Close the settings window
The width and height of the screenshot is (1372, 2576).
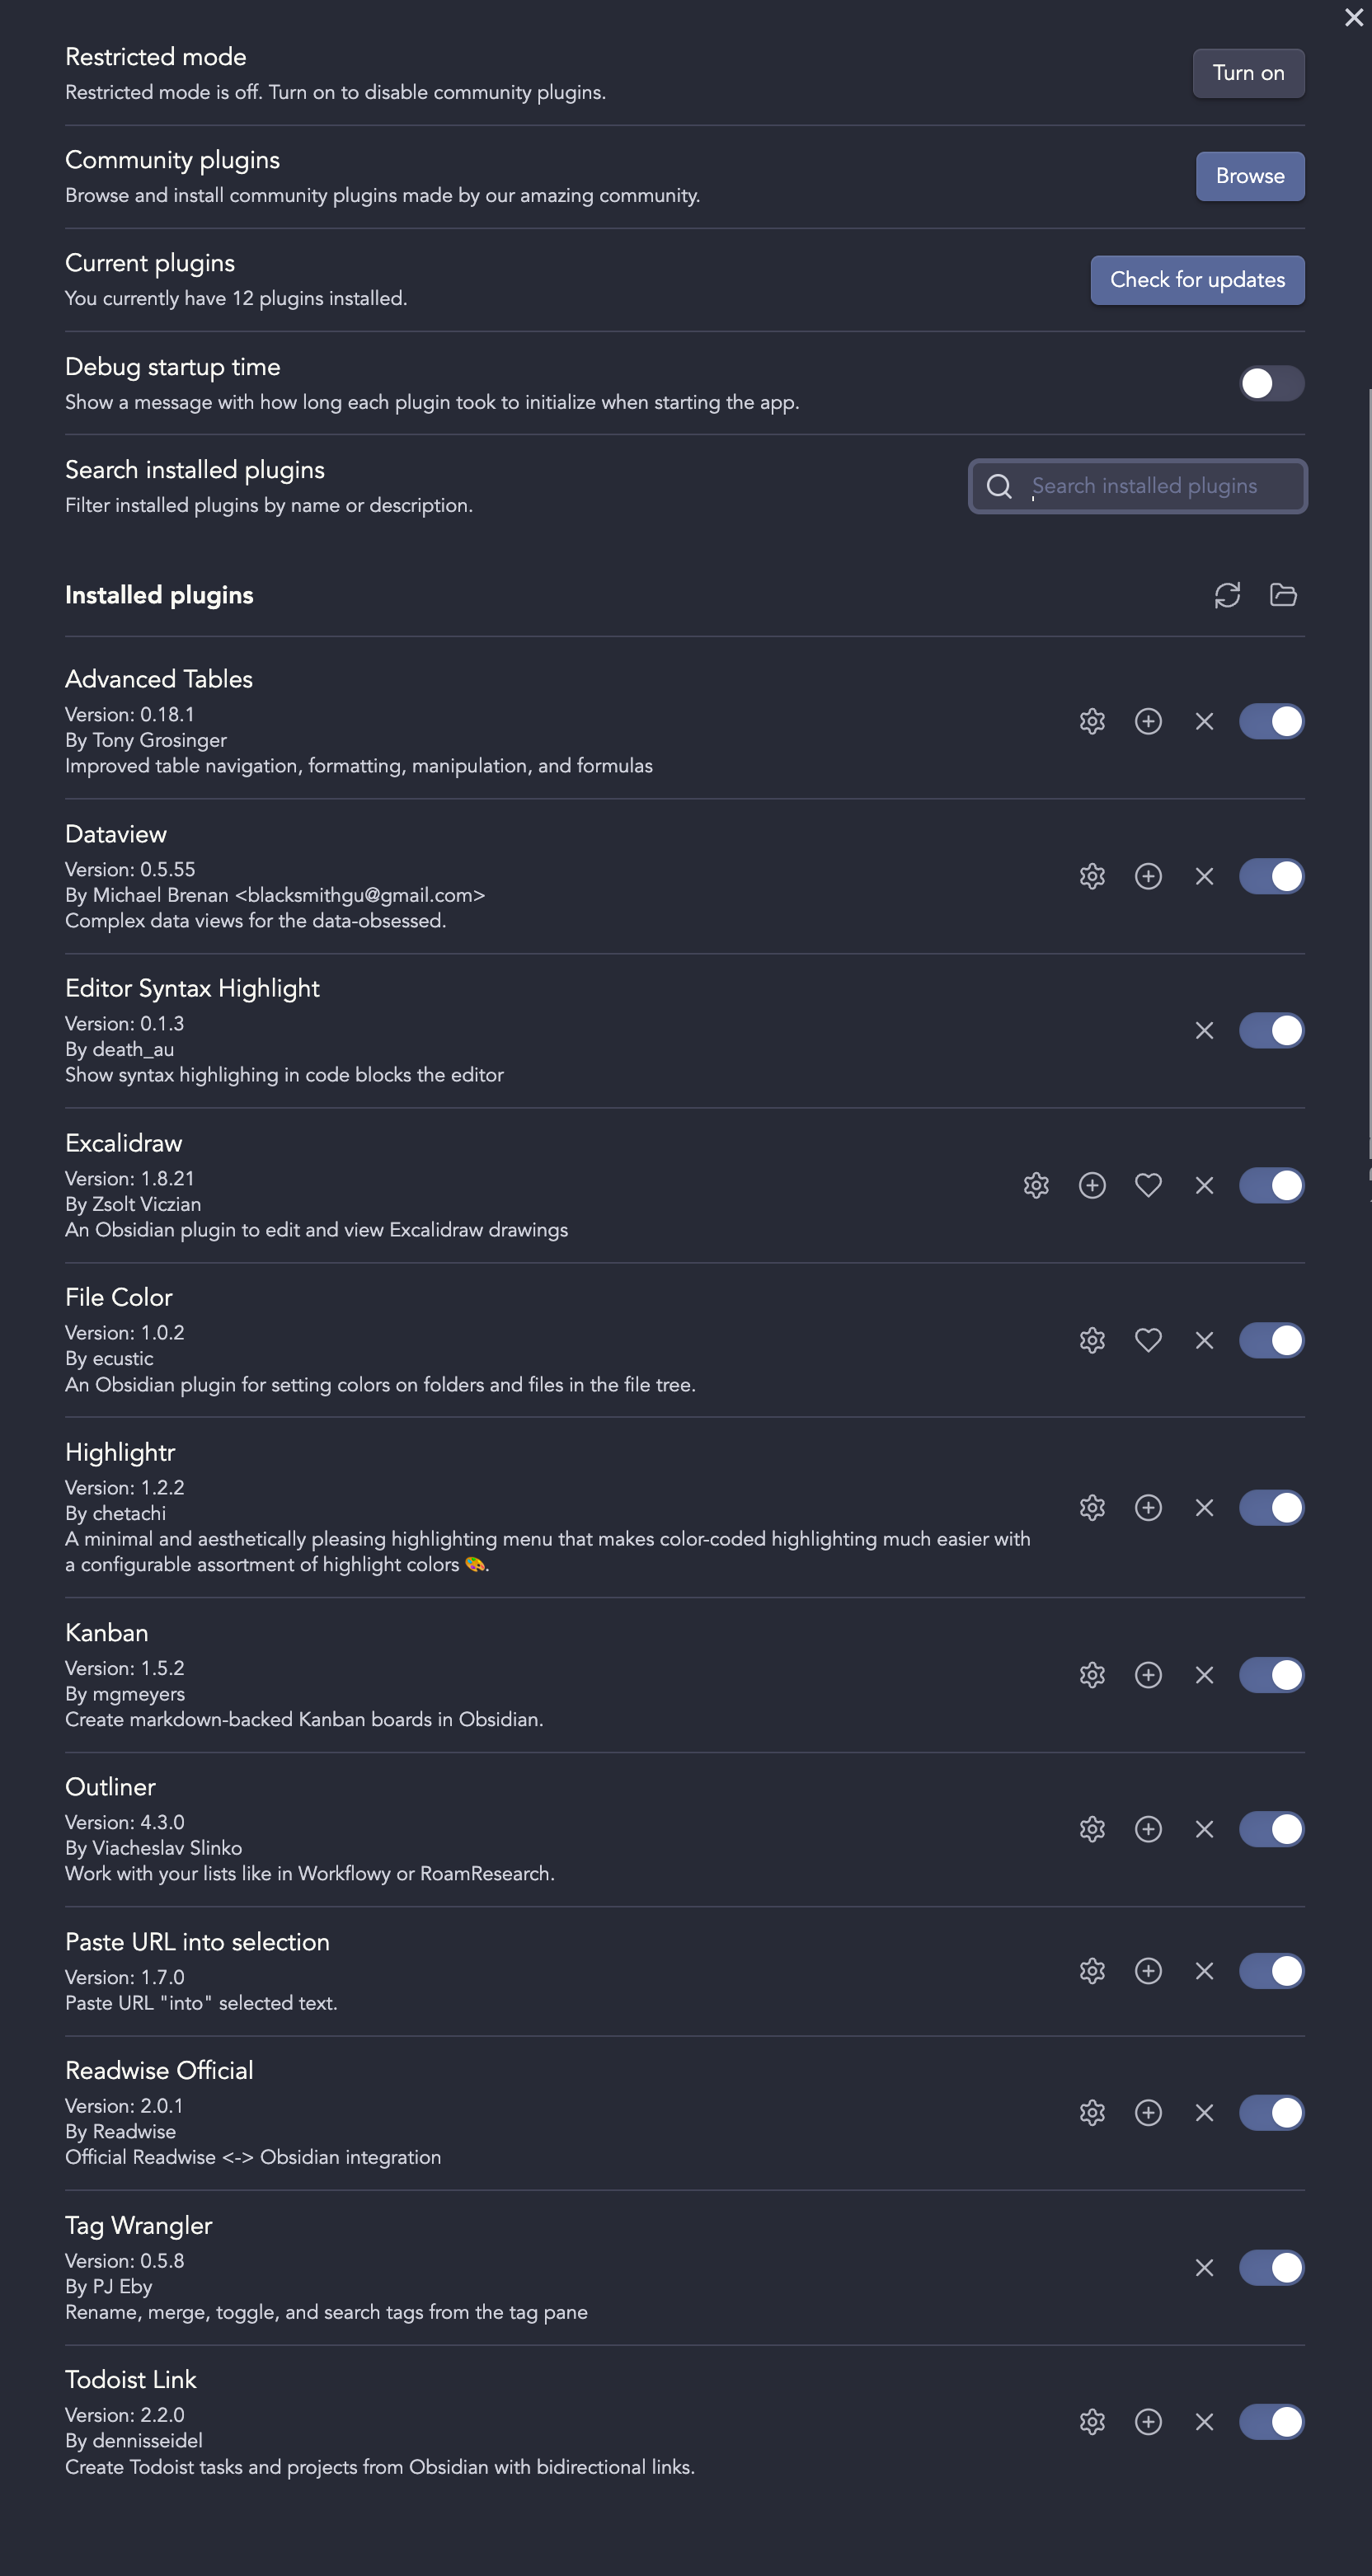1353,18
